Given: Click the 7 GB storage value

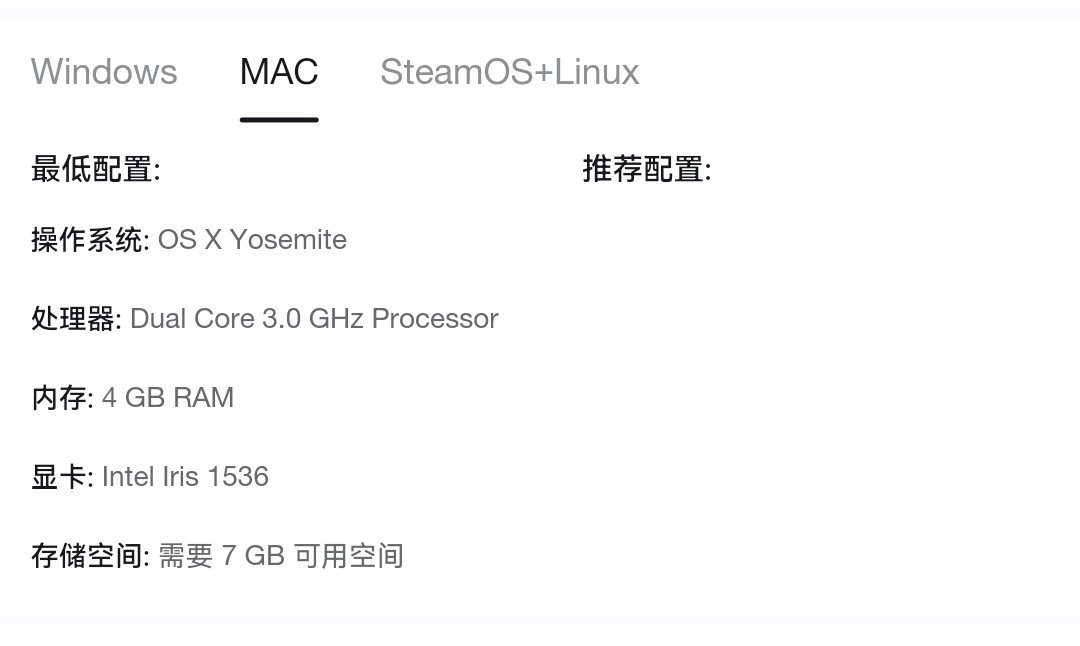Looking at the screenshot, I should point(253,556).
